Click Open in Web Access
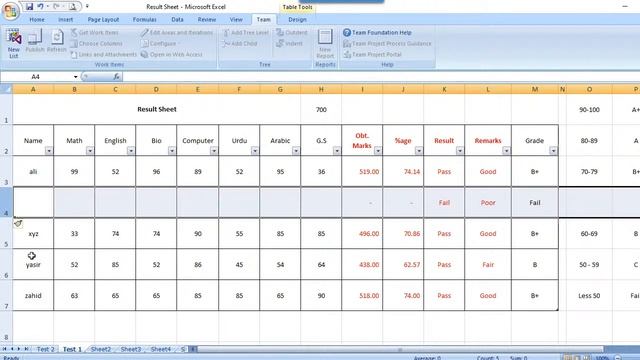Screen dimensions: 640x360 [171, 54]
